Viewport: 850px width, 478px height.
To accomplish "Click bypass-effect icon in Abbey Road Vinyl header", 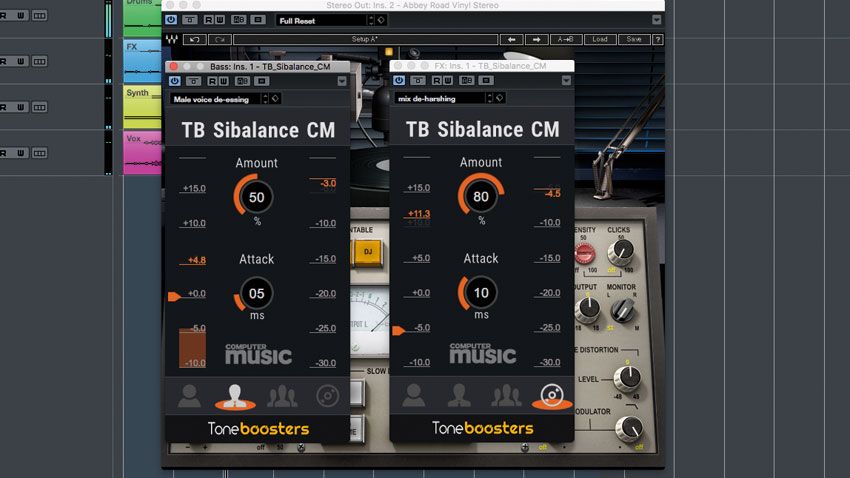I will click(190, 20).
